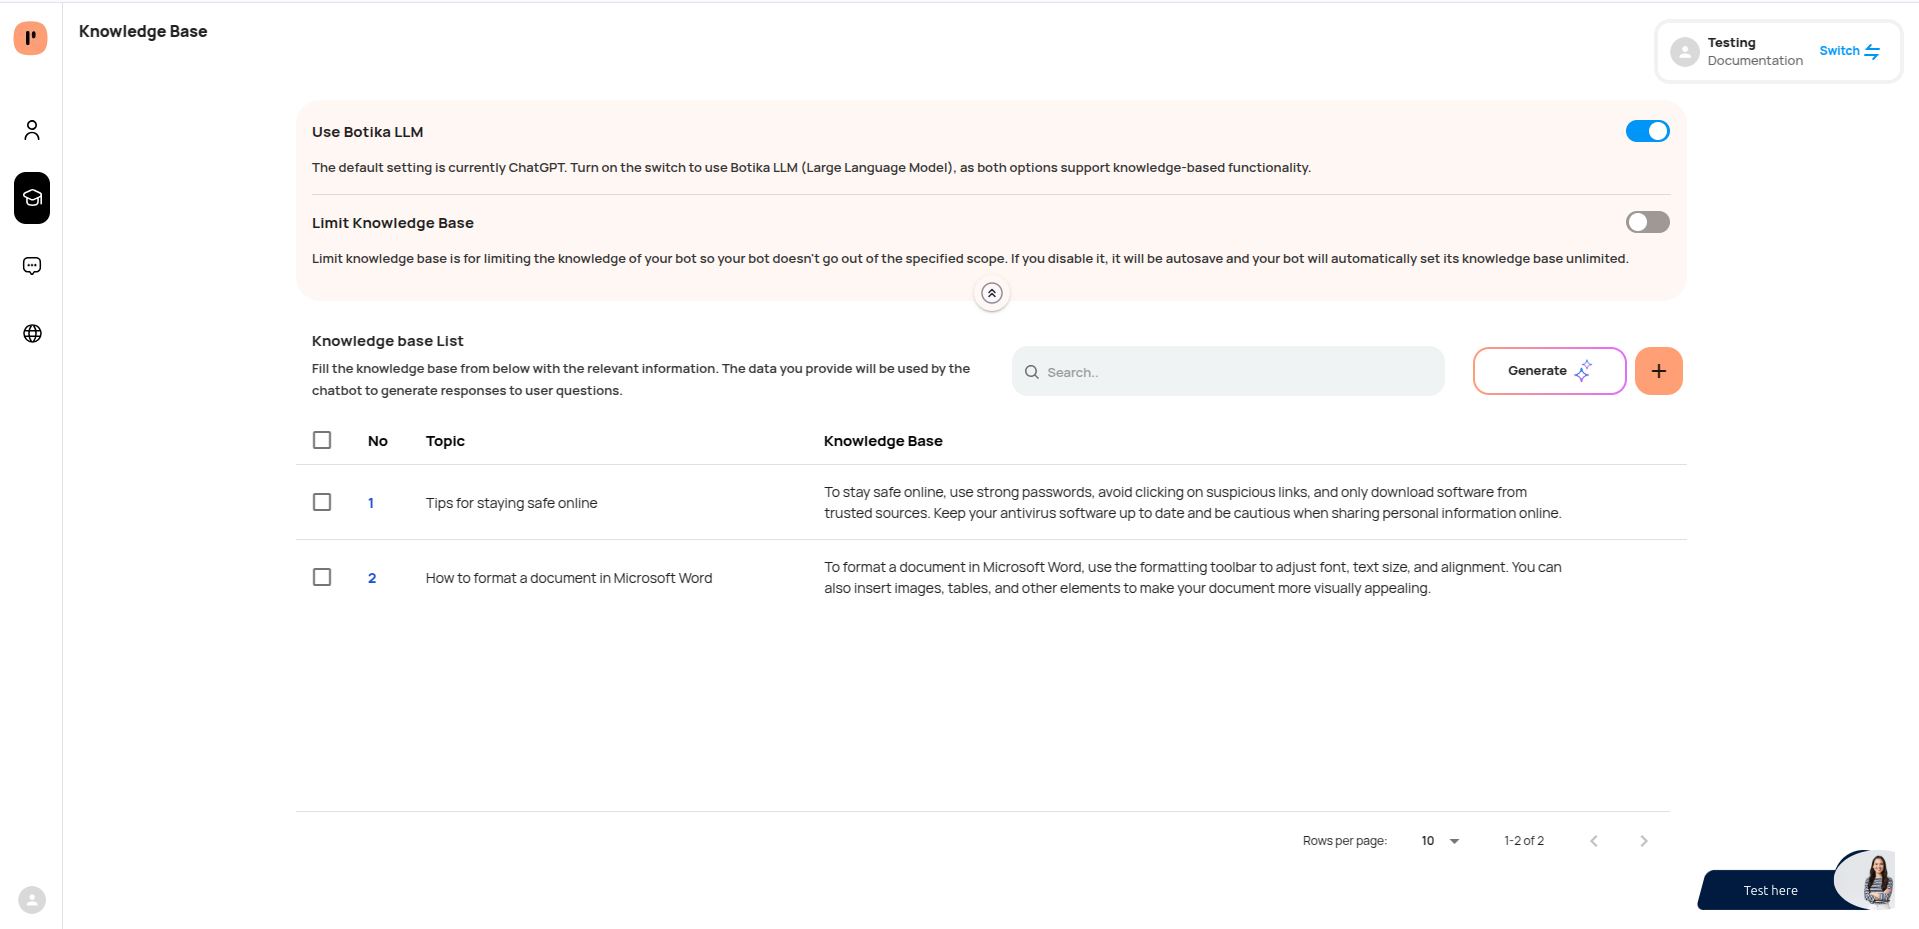
Task: Go to the previous page of results
Action: tap(1594, 841)
